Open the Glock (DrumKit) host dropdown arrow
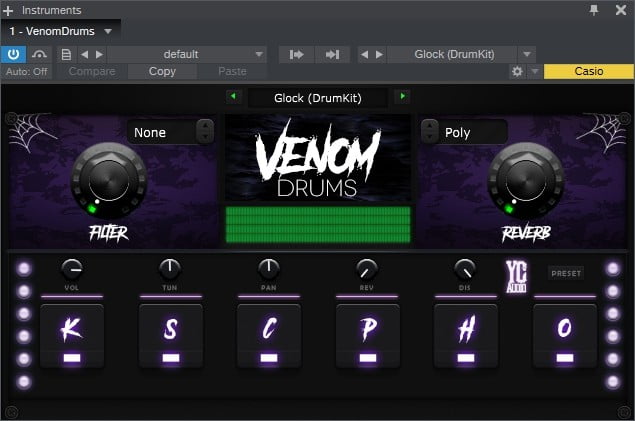The height and width of the screenshot is (421, 635). click(526, 54)
